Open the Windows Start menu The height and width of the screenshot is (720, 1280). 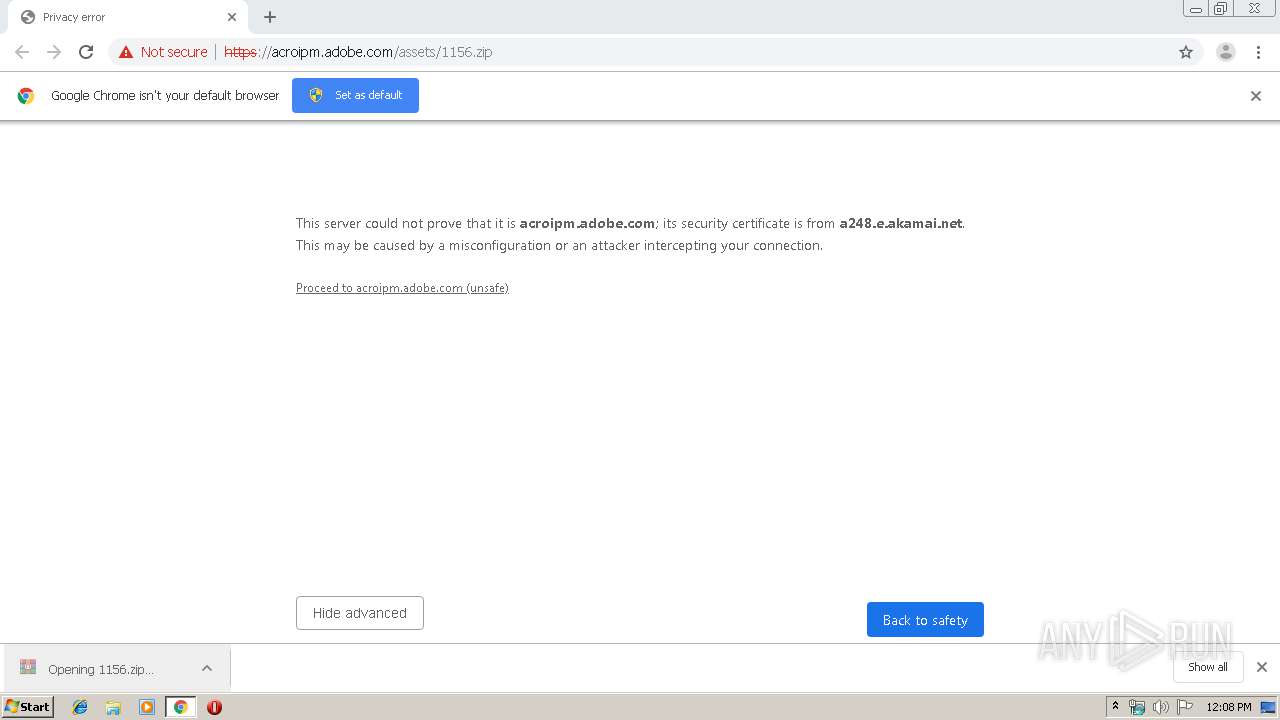click(28, 707)
